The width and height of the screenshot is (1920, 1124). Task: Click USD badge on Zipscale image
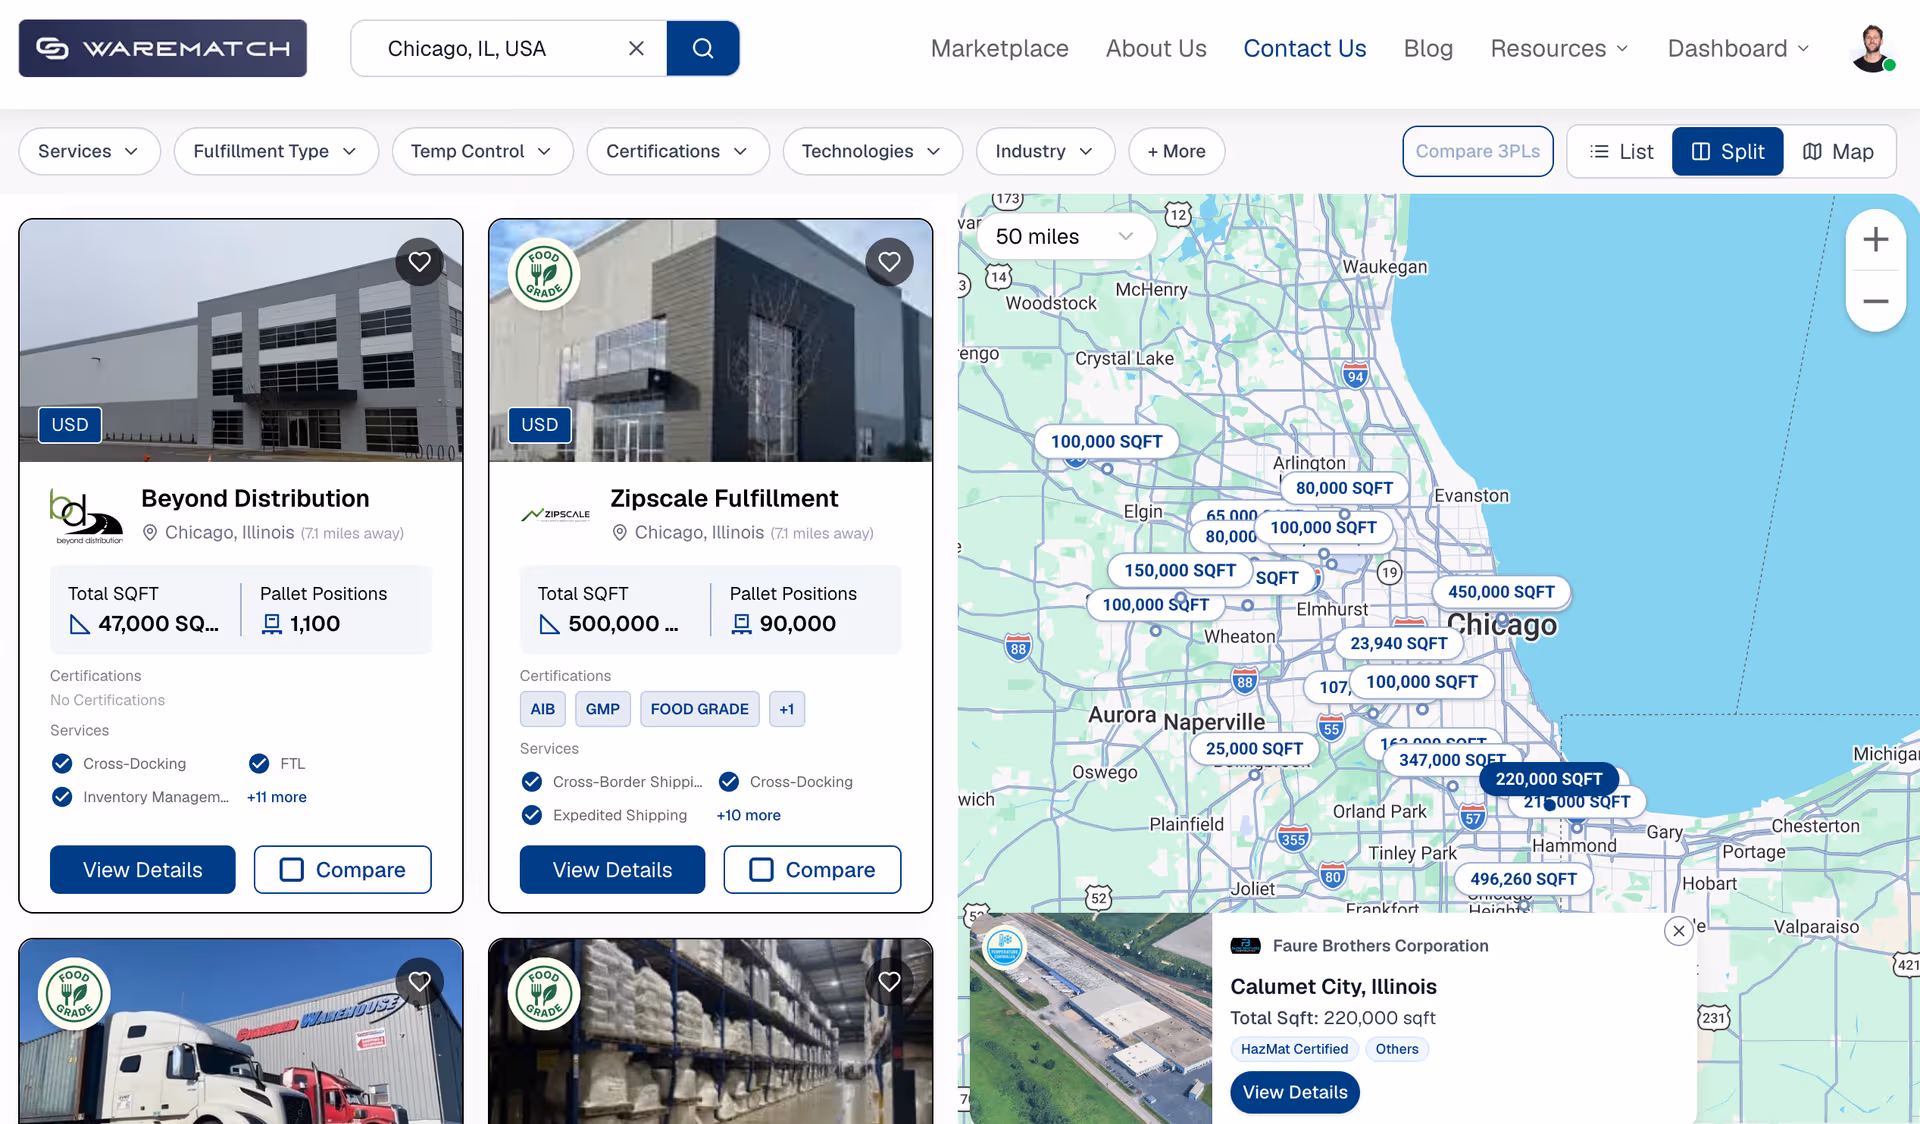[540, 425]
